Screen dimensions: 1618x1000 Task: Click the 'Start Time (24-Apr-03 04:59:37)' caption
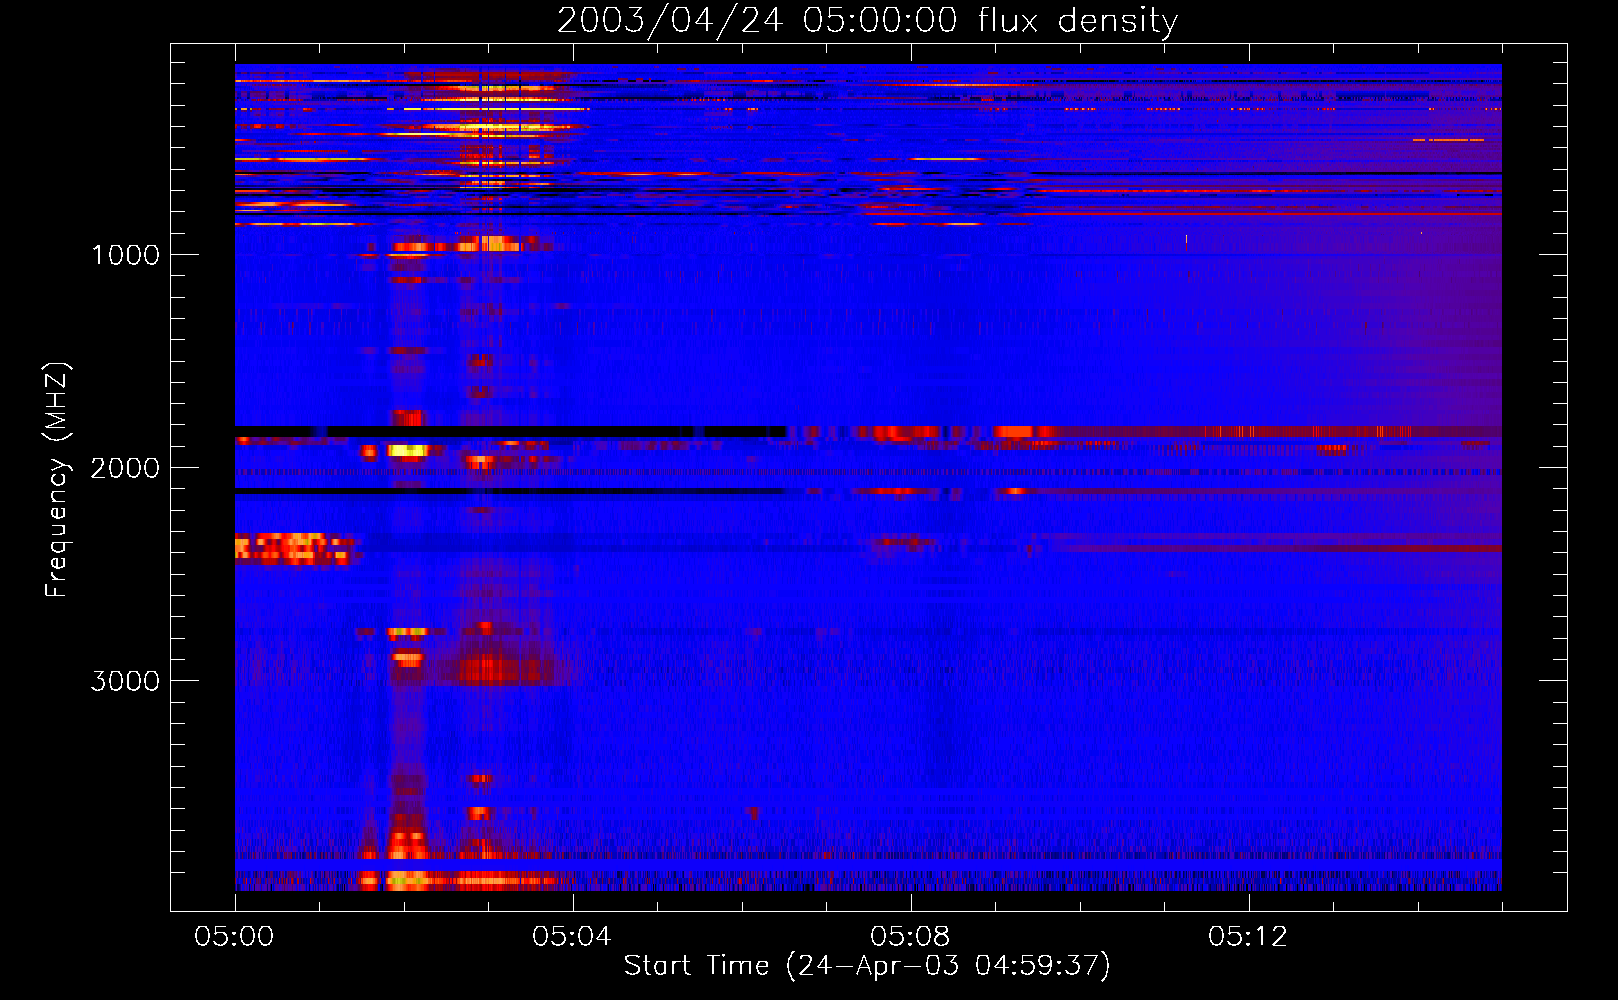(x=867, y=966)
